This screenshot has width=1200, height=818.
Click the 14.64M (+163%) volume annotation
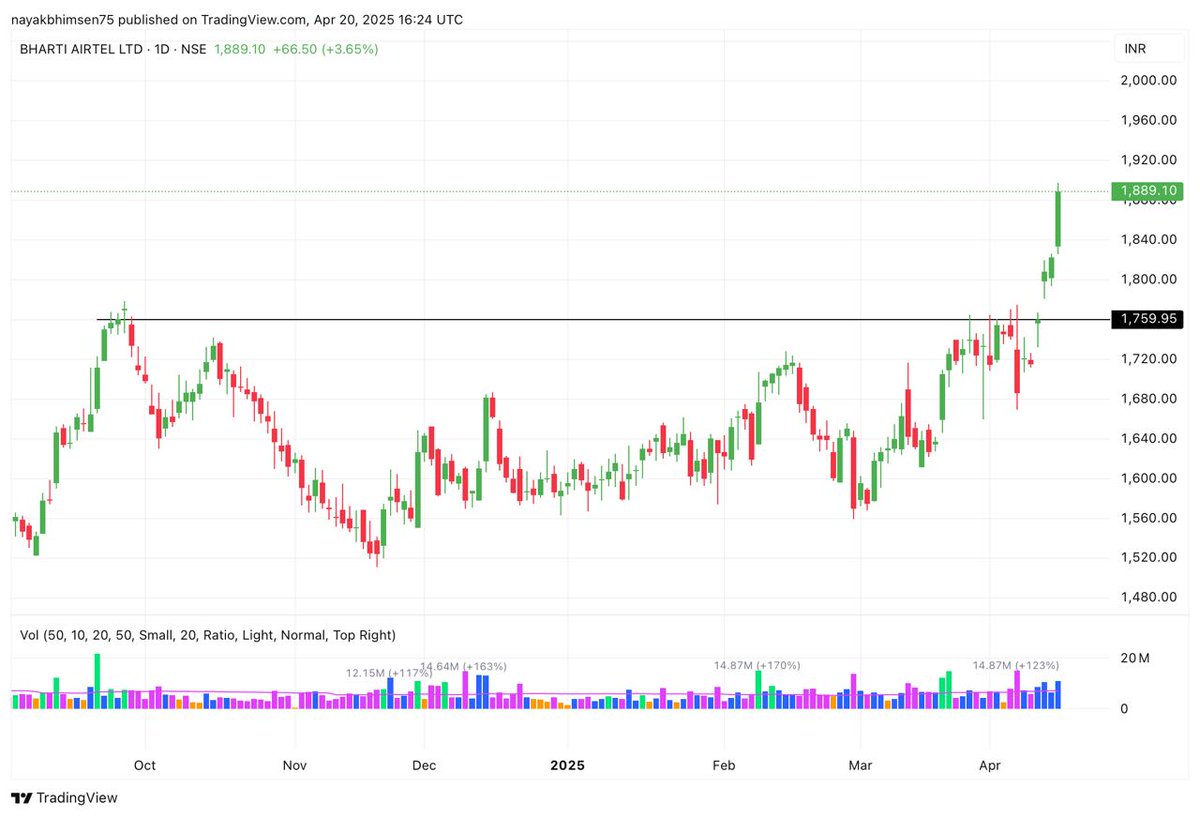click(463, 666)
